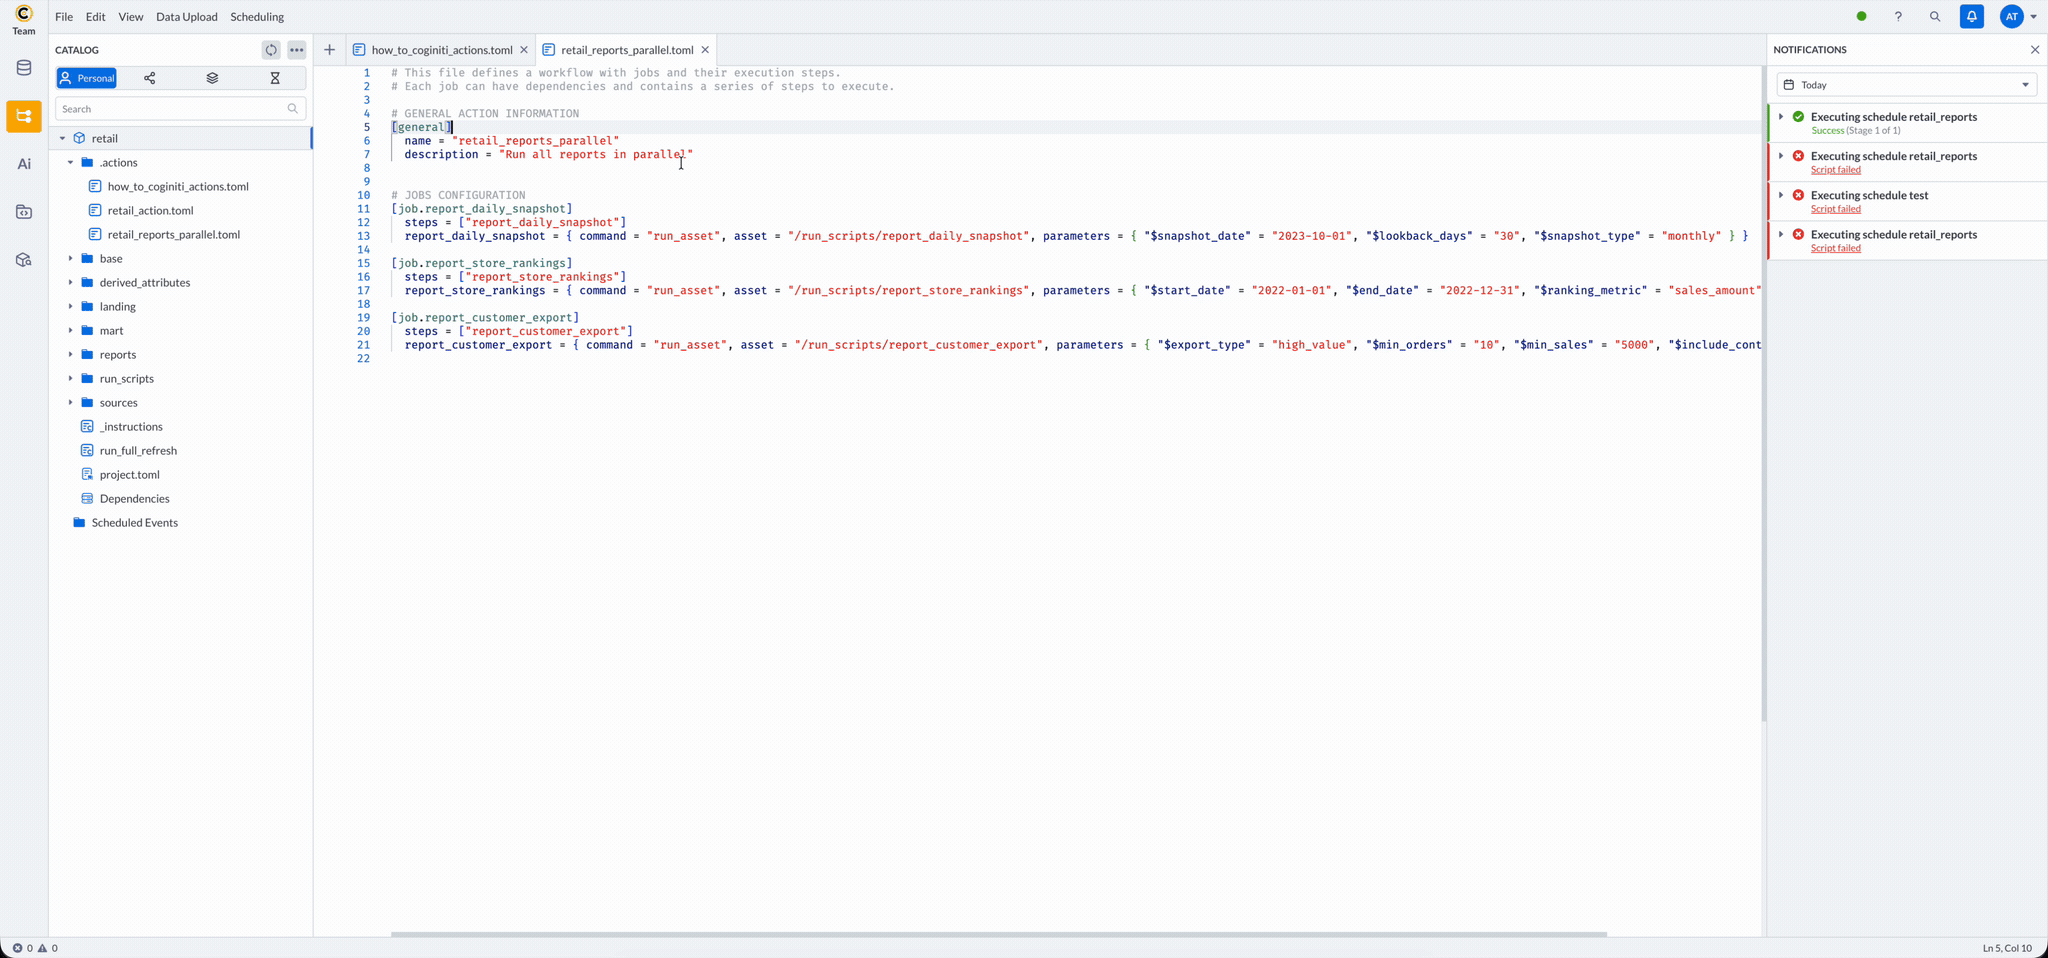Close the retail_reports_parallel.toml tab
2048x958 pixels.
coord(705,50)
